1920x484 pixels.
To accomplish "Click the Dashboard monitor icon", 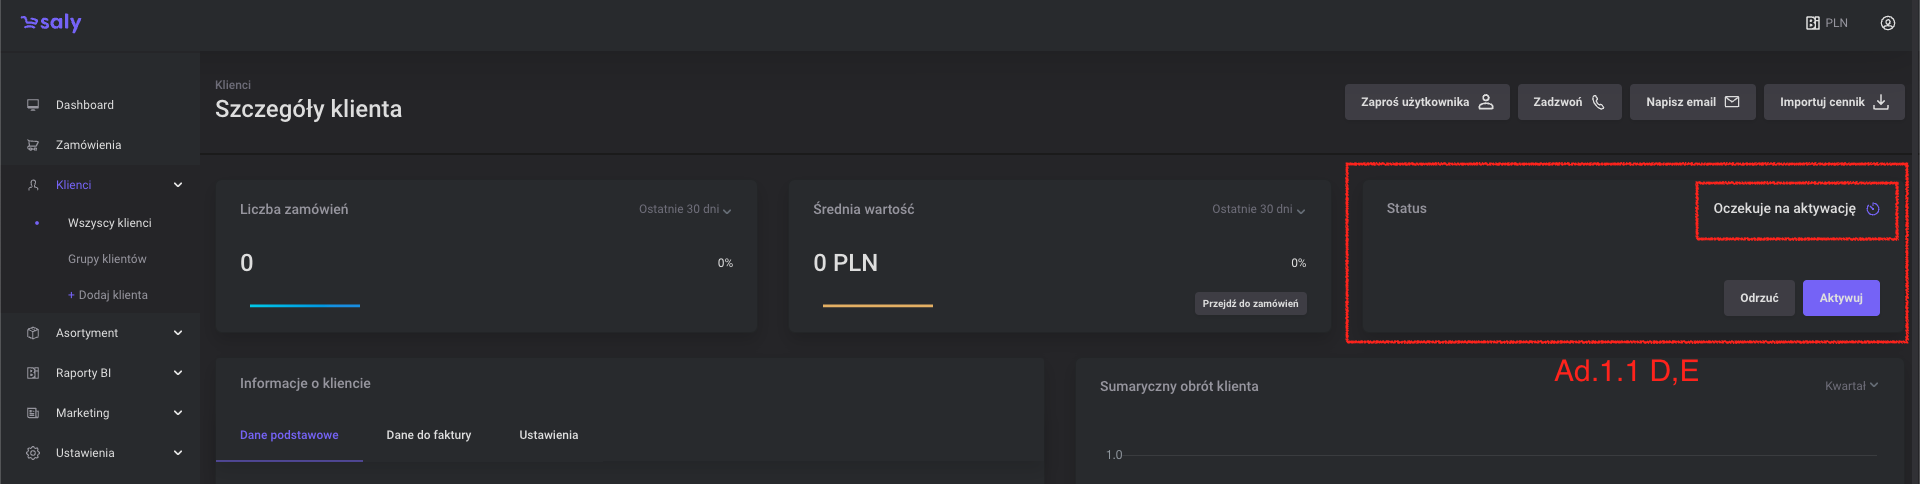I will (x=33, y=105).
